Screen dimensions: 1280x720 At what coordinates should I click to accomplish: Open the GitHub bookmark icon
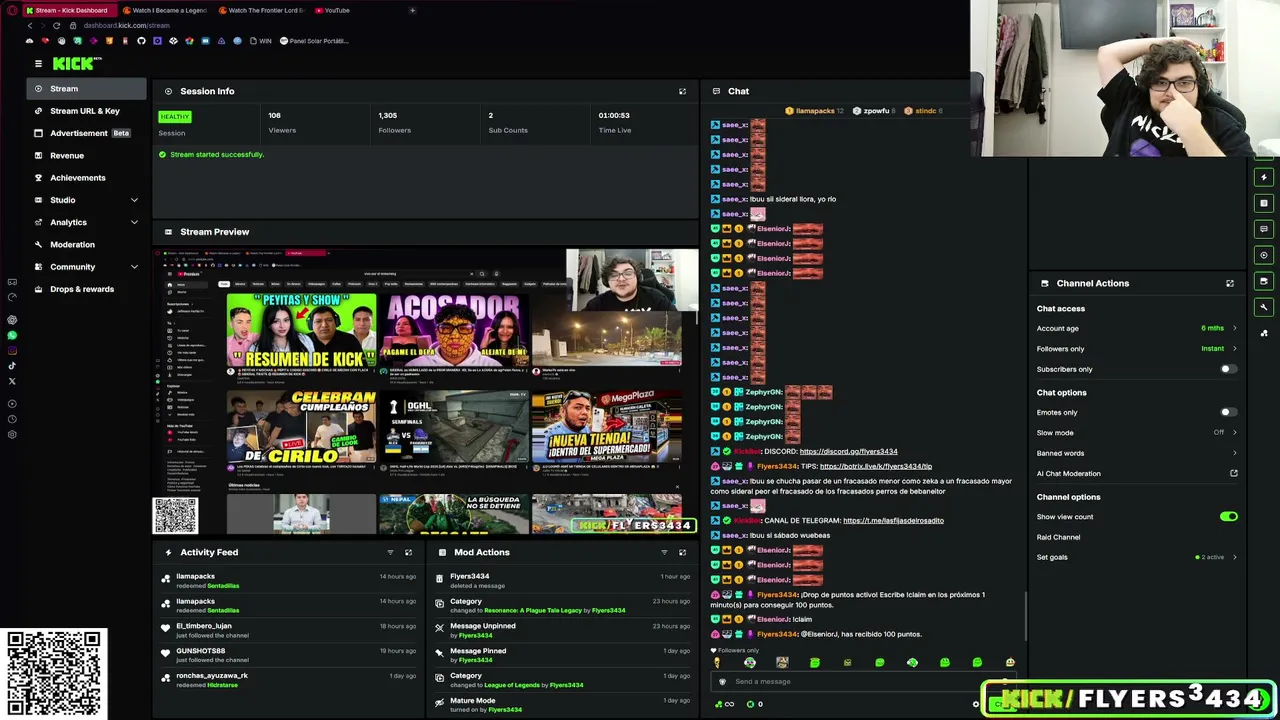[x=141, y=41]
